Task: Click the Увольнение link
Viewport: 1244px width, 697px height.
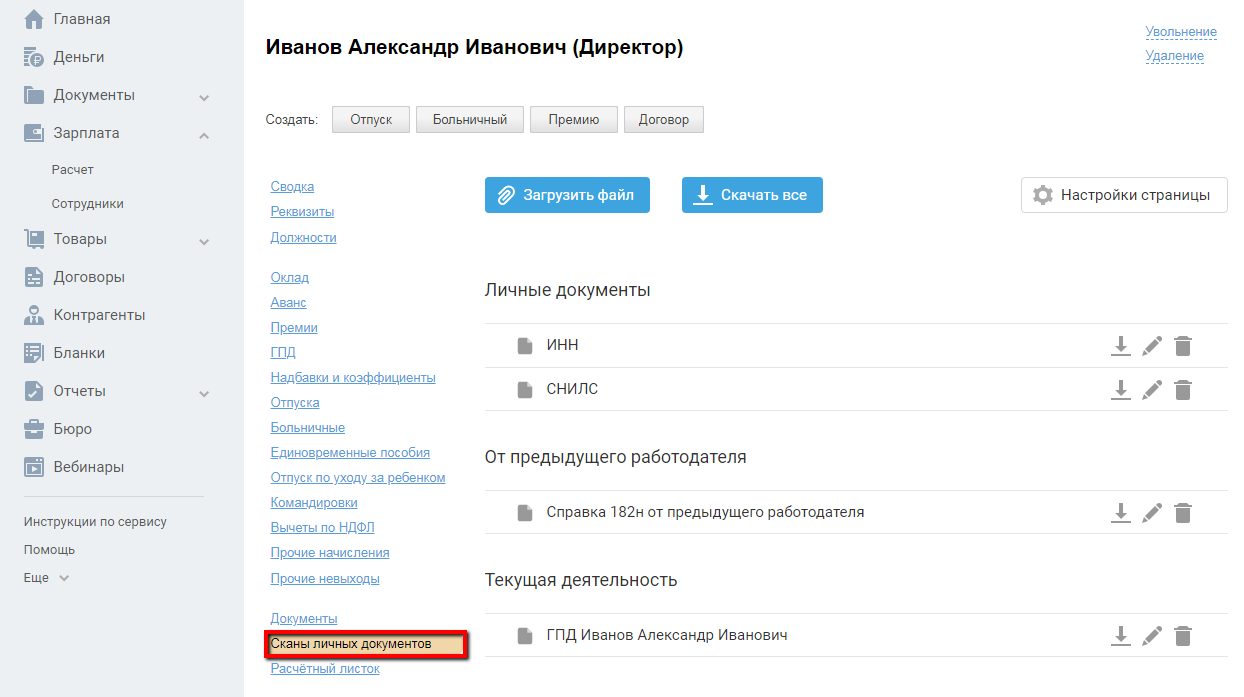Action: [x=1181, y=32]
